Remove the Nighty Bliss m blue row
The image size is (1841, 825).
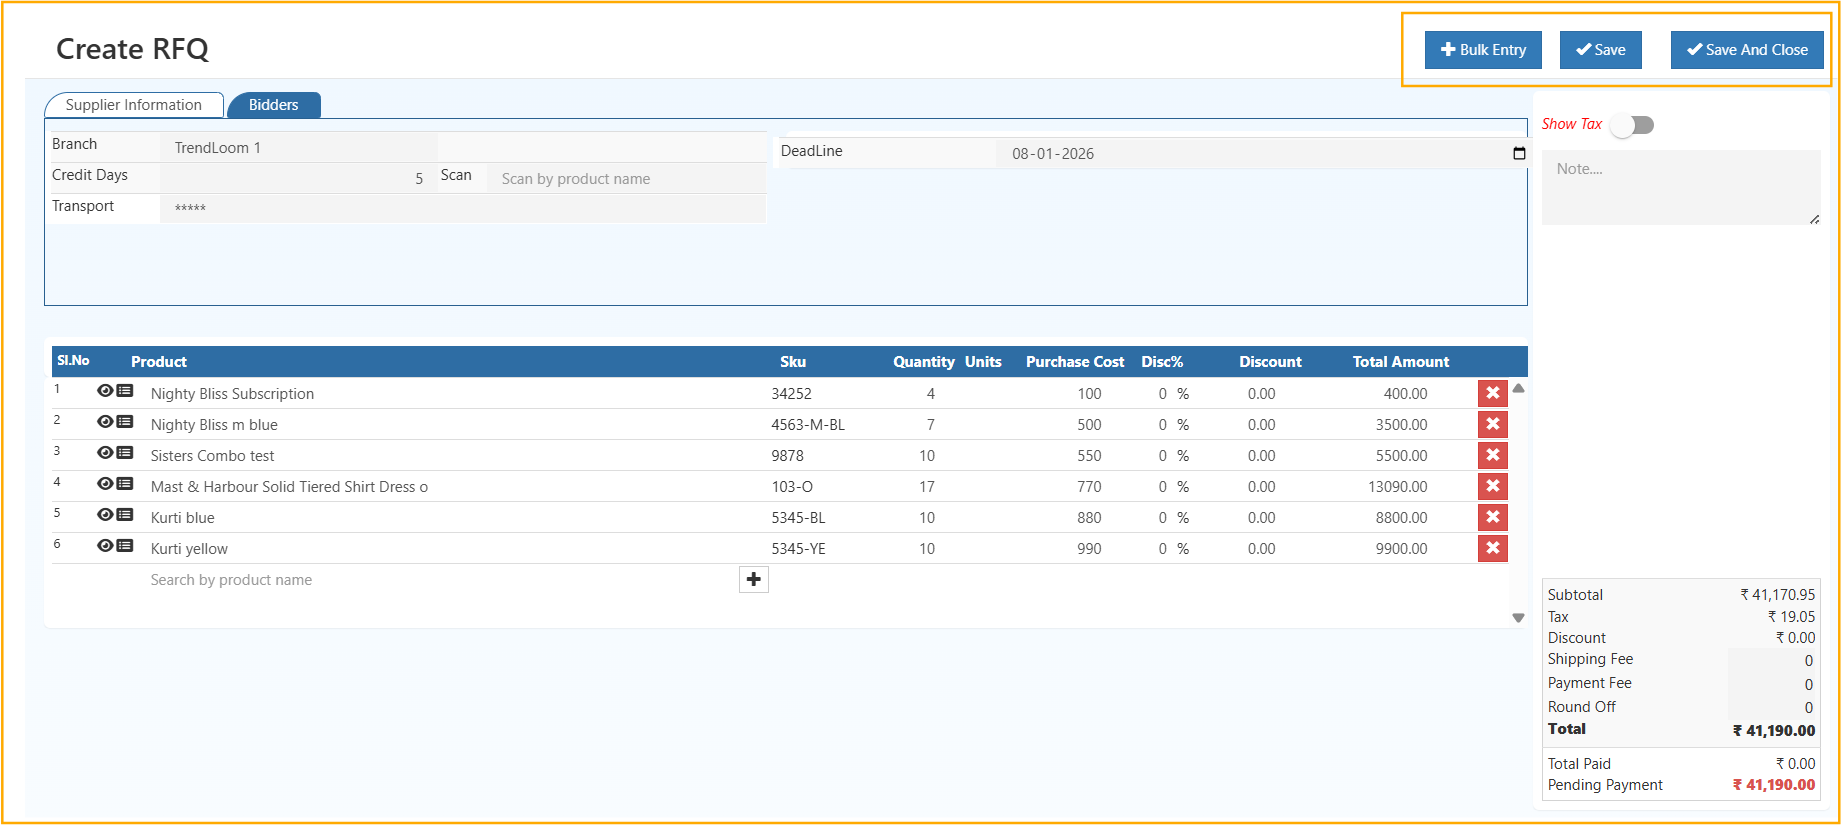click(1493, 424)
